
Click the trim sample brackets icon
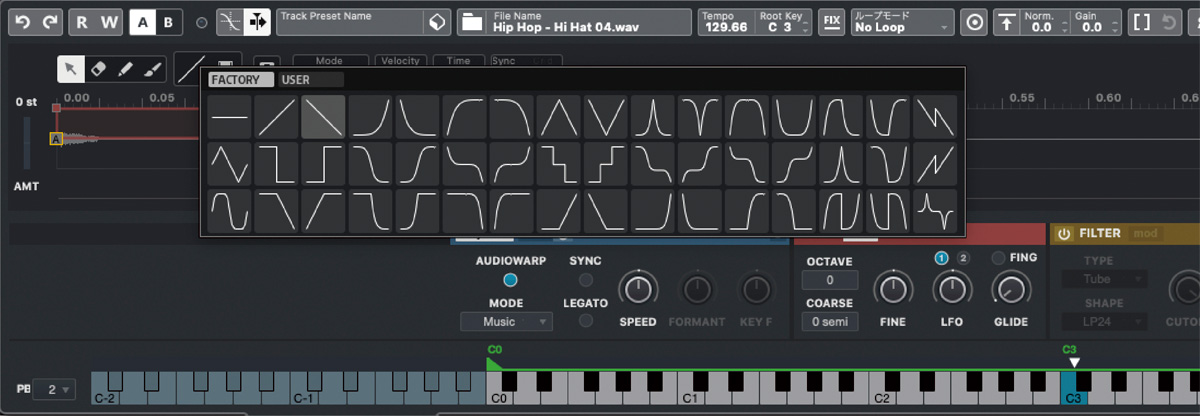tap(1140, 22)
